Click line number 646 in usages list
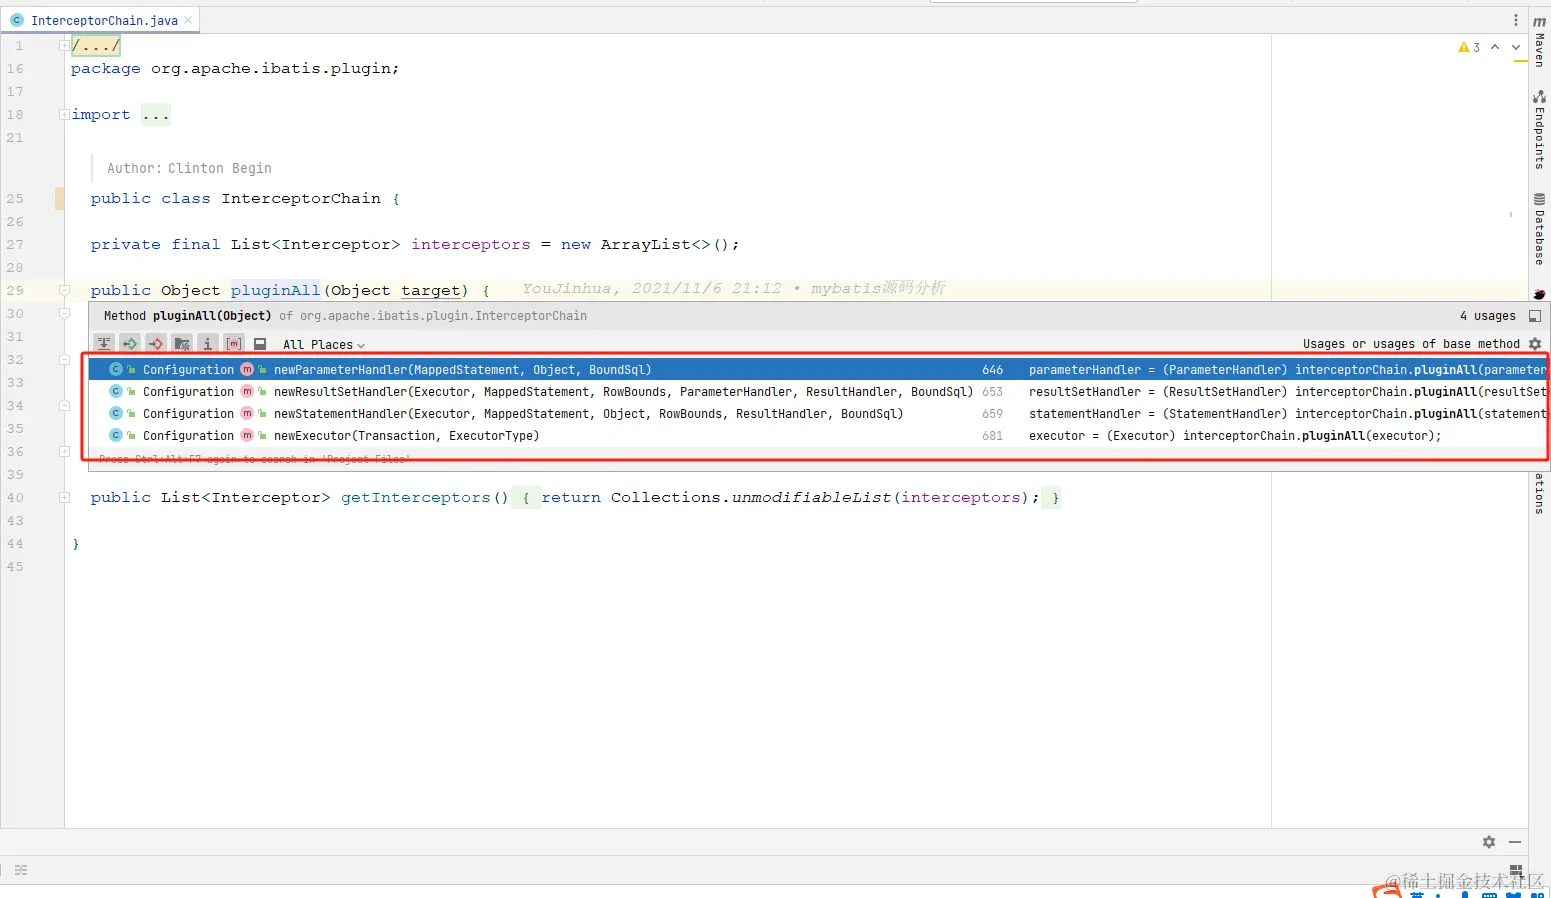Screen dimensions: 1551x898 [x=992, y=370]
